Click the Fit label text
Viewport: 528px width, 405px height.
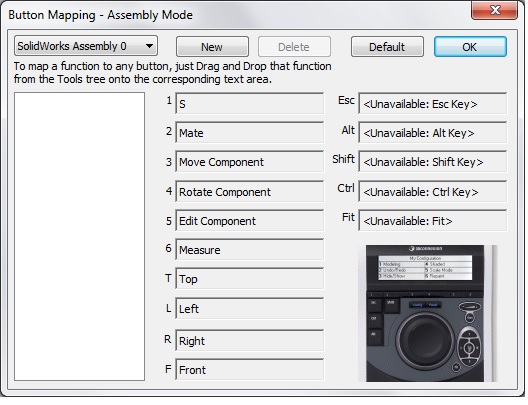pos(348,217)
